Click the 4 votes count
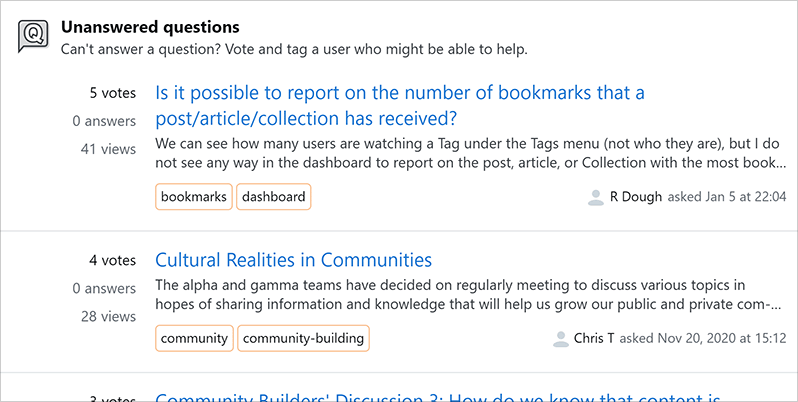The image size is (798, 402). (112, 260)
